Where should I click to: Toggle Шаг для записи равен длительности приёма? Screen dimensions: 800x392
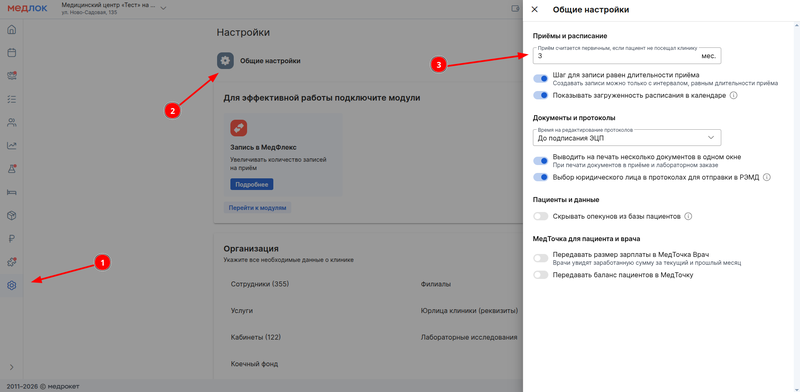coord(540,79)
